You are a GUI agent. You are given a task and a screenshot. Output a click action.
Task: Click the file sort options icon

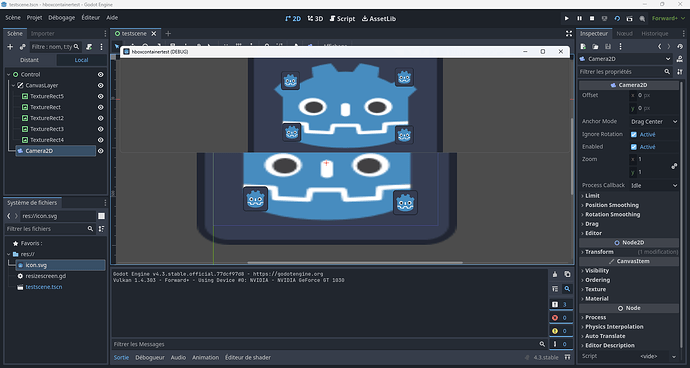point(102,229)
